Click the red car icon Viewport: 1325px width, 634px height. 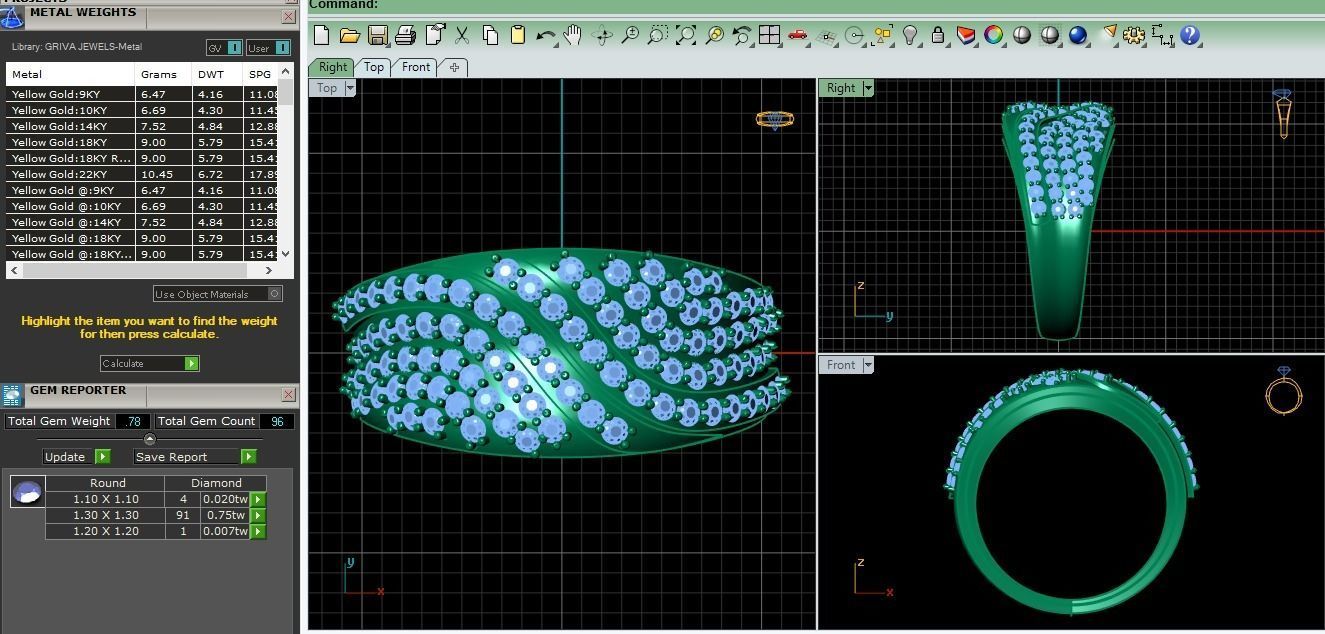point(797,35)
